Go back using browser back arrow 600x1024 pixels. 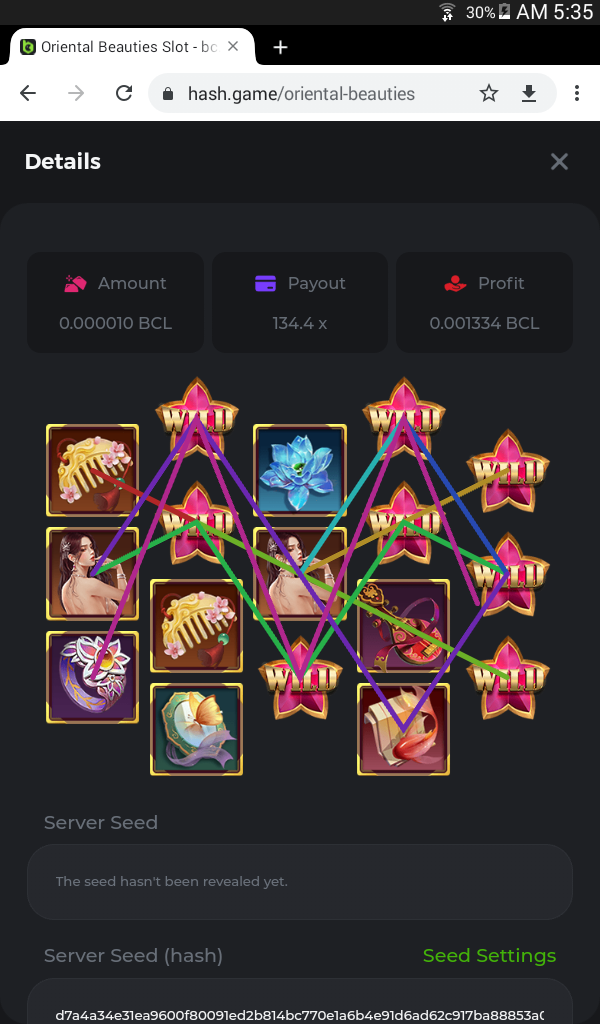tap(28, 93)
